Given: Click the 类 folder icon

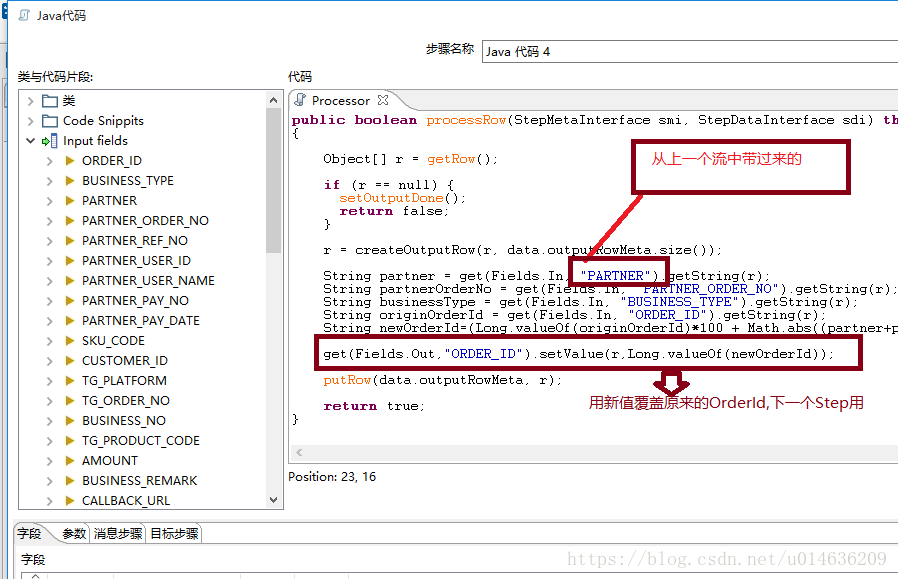Looking at the screenshot, I should pos(50,101).
